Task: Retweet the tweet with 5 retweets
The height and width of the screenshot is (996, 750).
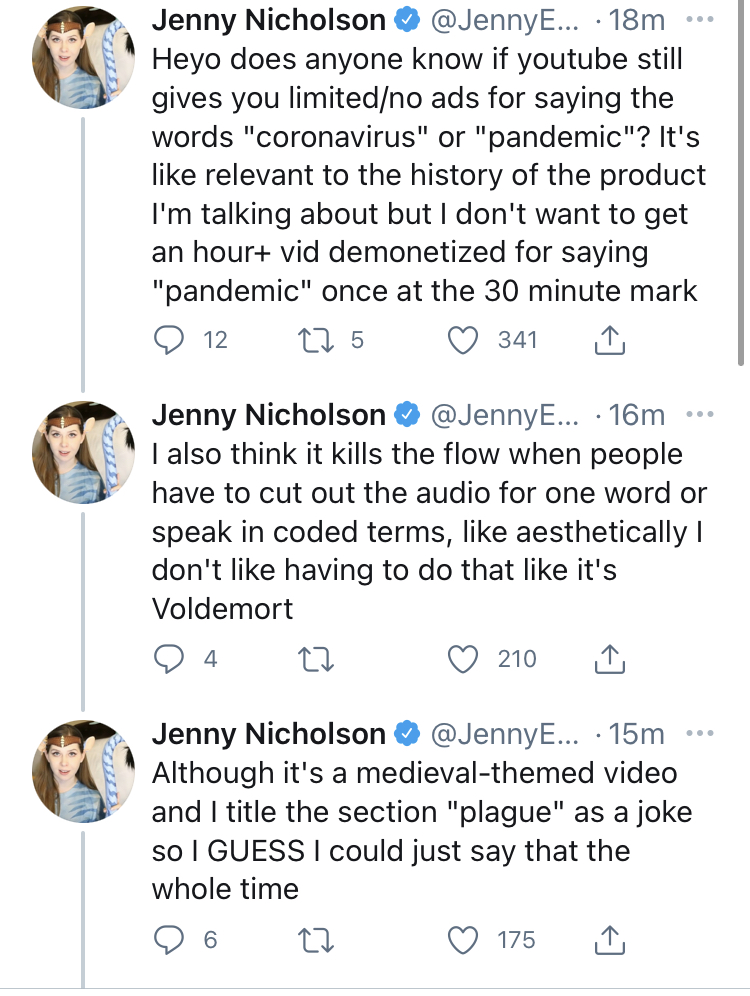Action: click(316, 340)
